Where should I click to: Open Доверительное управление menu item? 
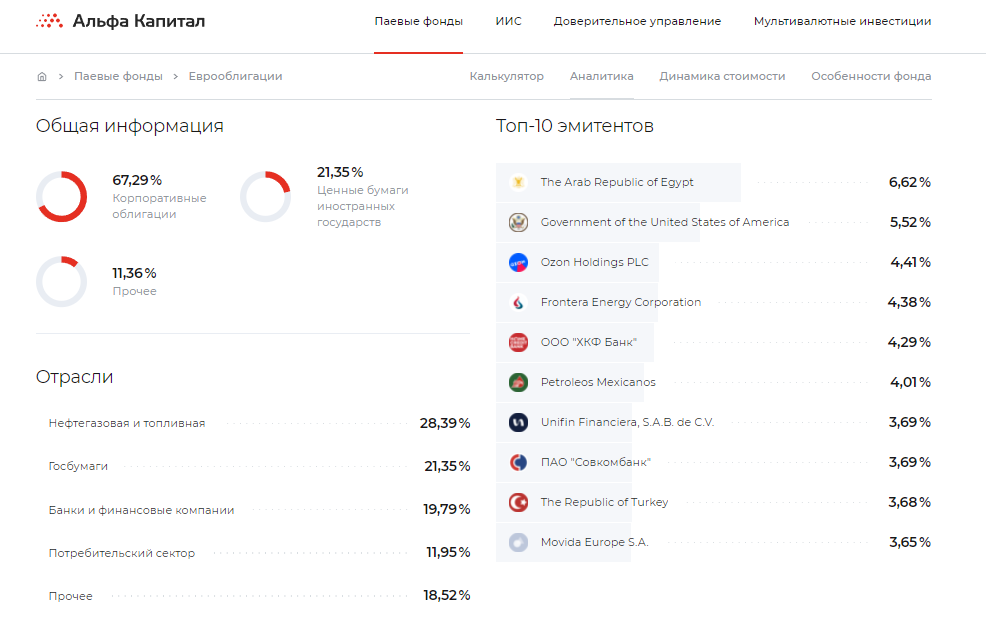pos(637,21)
